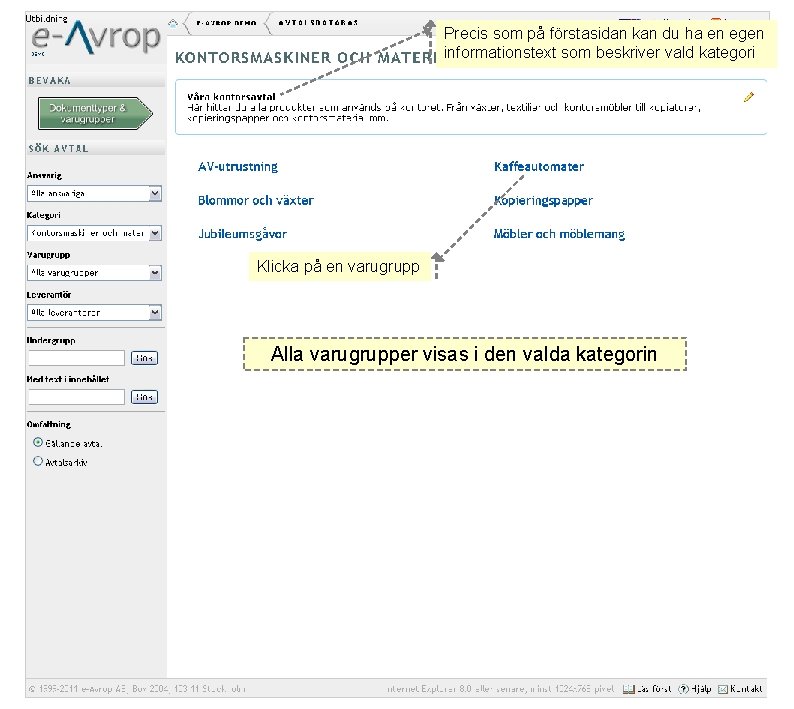Click the pencil edit icon in info box

[x=749, y=97]
